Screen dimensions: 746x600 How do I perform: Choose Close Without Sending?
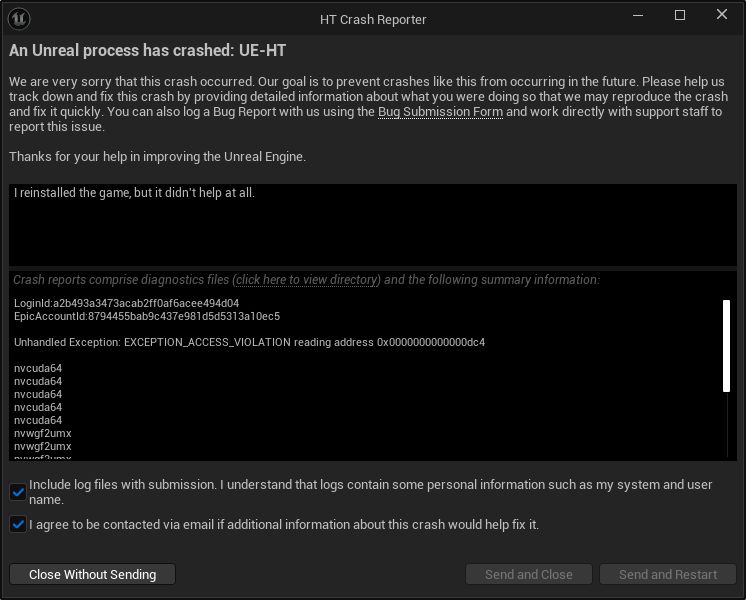(92, 574)
